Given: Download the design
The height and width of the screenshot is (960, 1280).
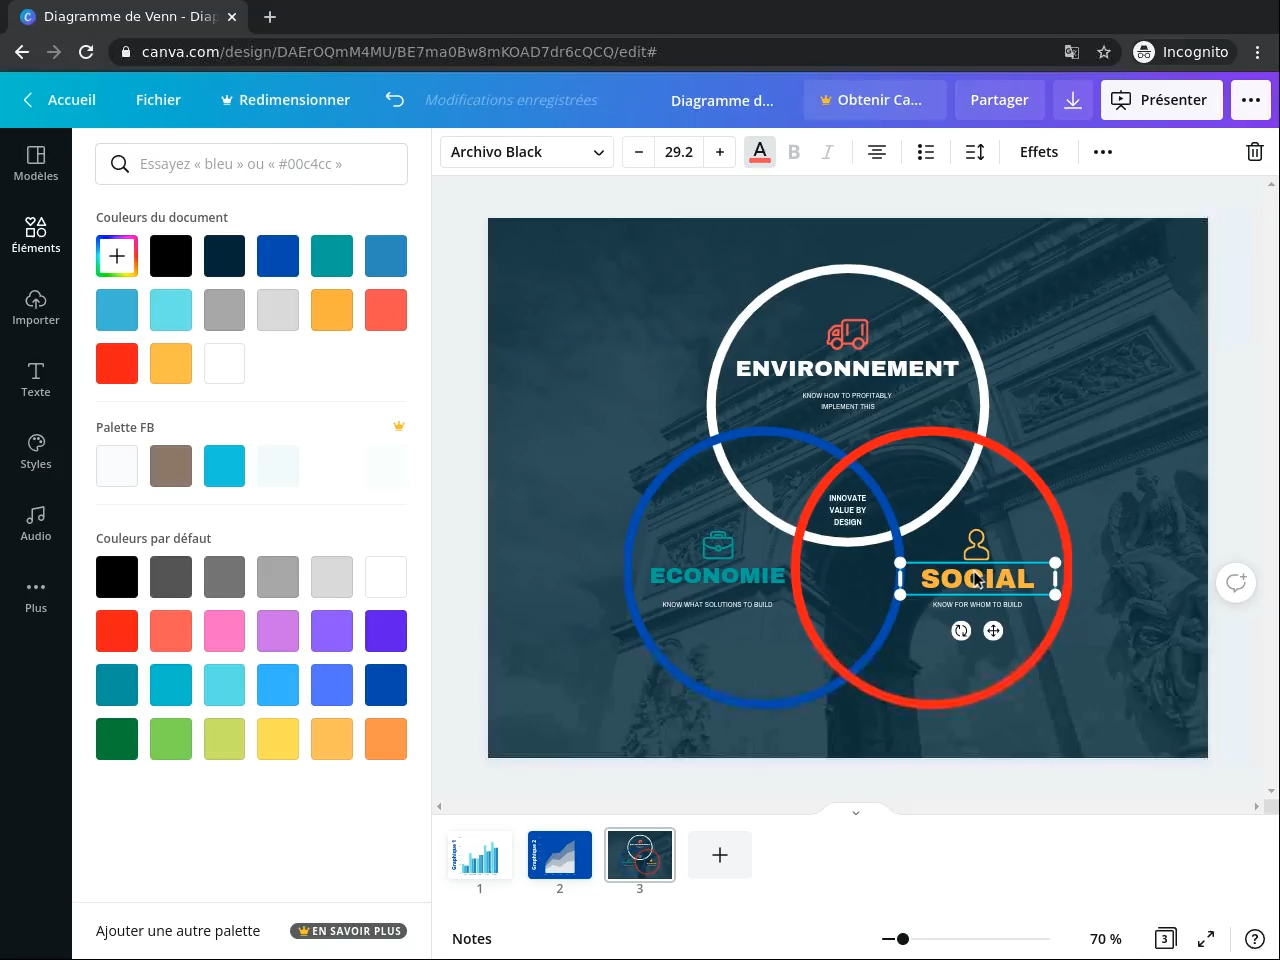Looking at the screenshot, I should [1073, 100].
